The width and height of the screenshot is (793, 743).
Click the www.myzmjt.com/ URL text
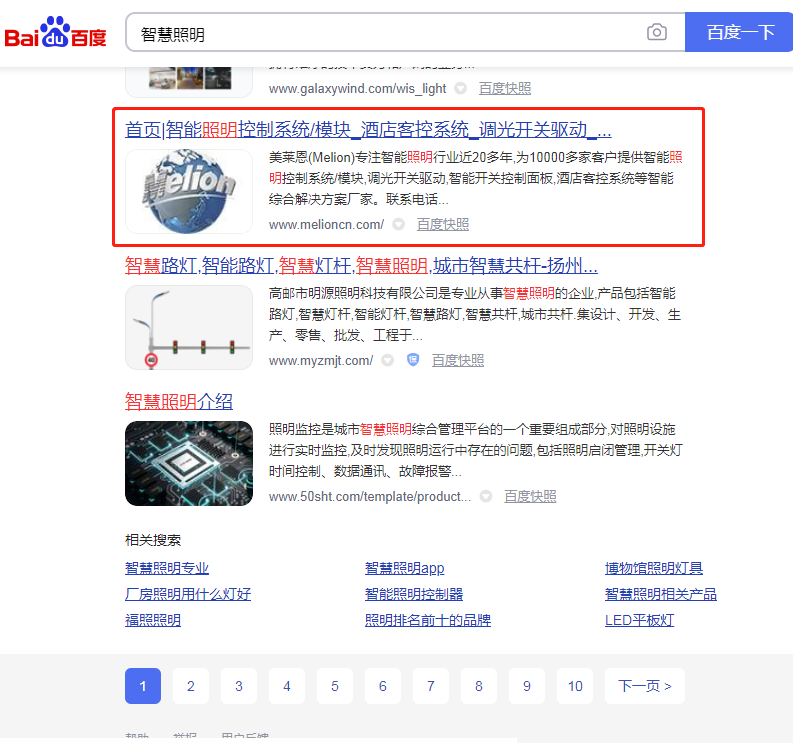click(321, 361)
